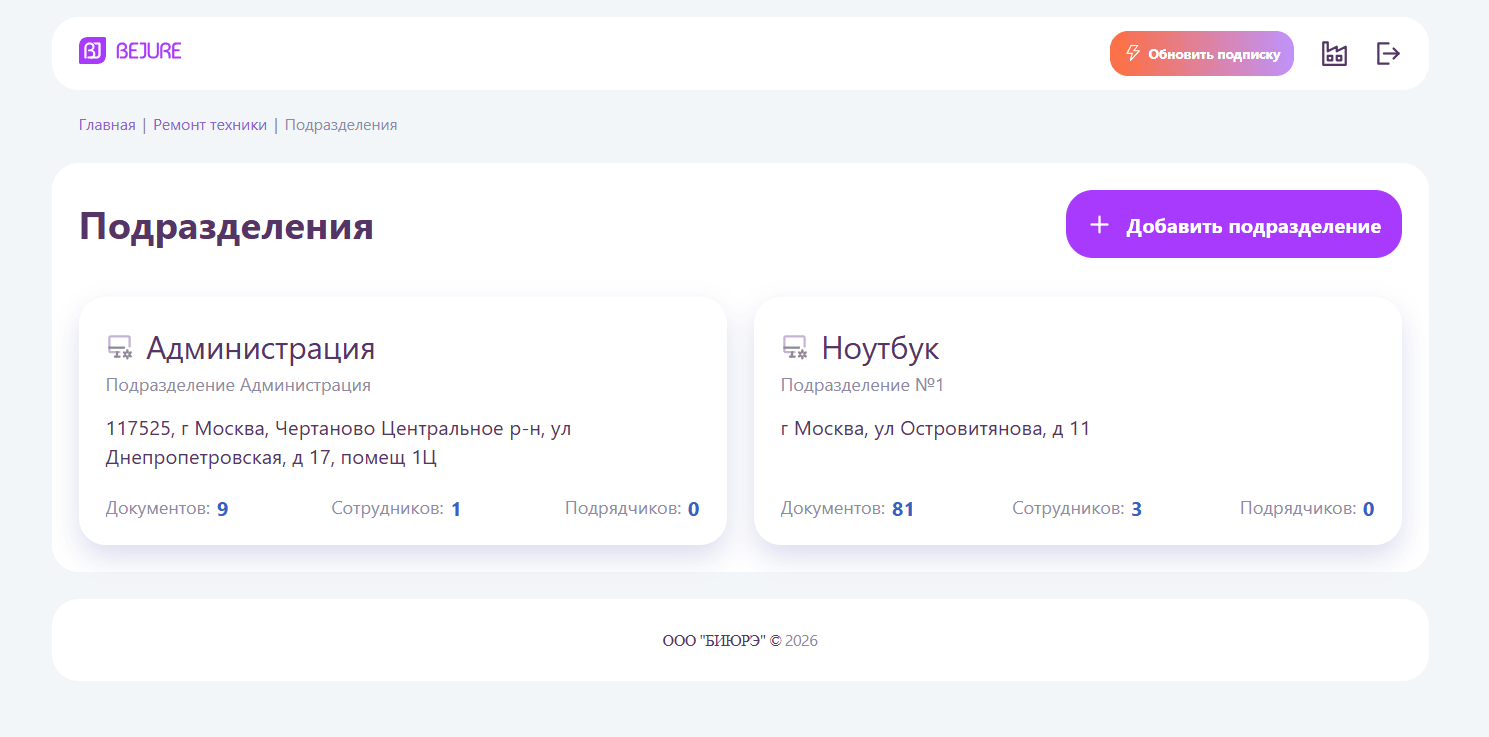Click Сотрудников count 1 in Администрация
1489x737 pixels.
(456, 509)
